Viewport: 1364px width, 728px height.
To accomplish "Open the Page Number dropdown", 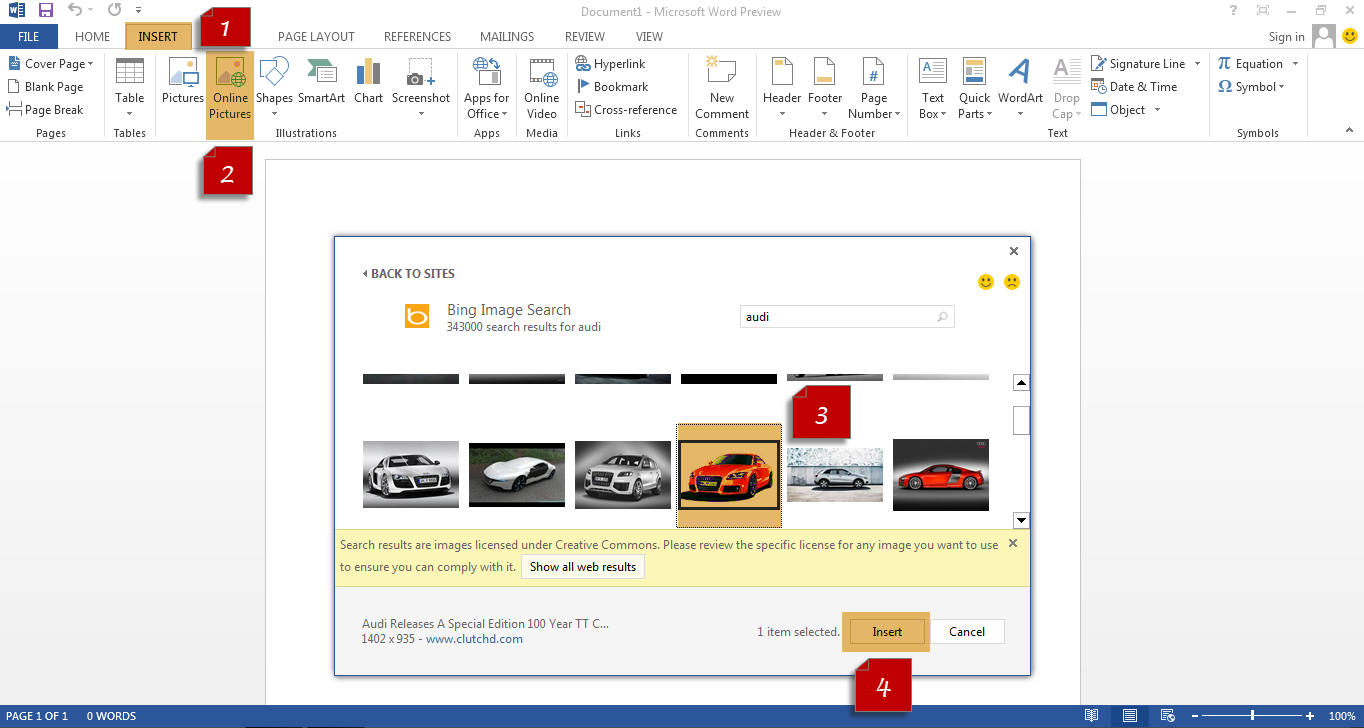I will (x=874, y=88).
